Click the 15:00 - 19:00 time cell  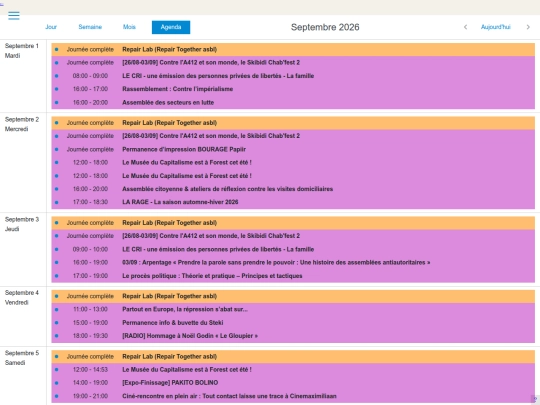(x=90, y=323)
